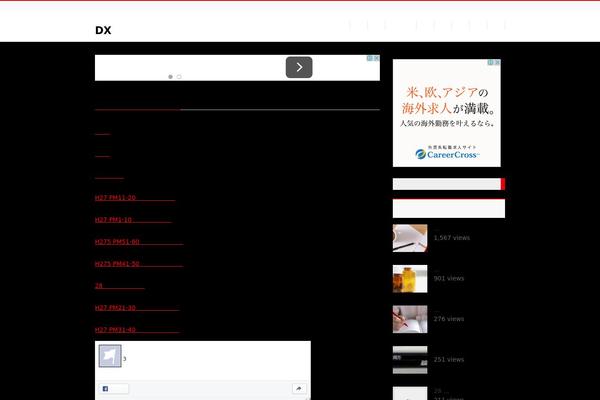Select the second carousel dot on the banner ad

click(x=179, y=77)
